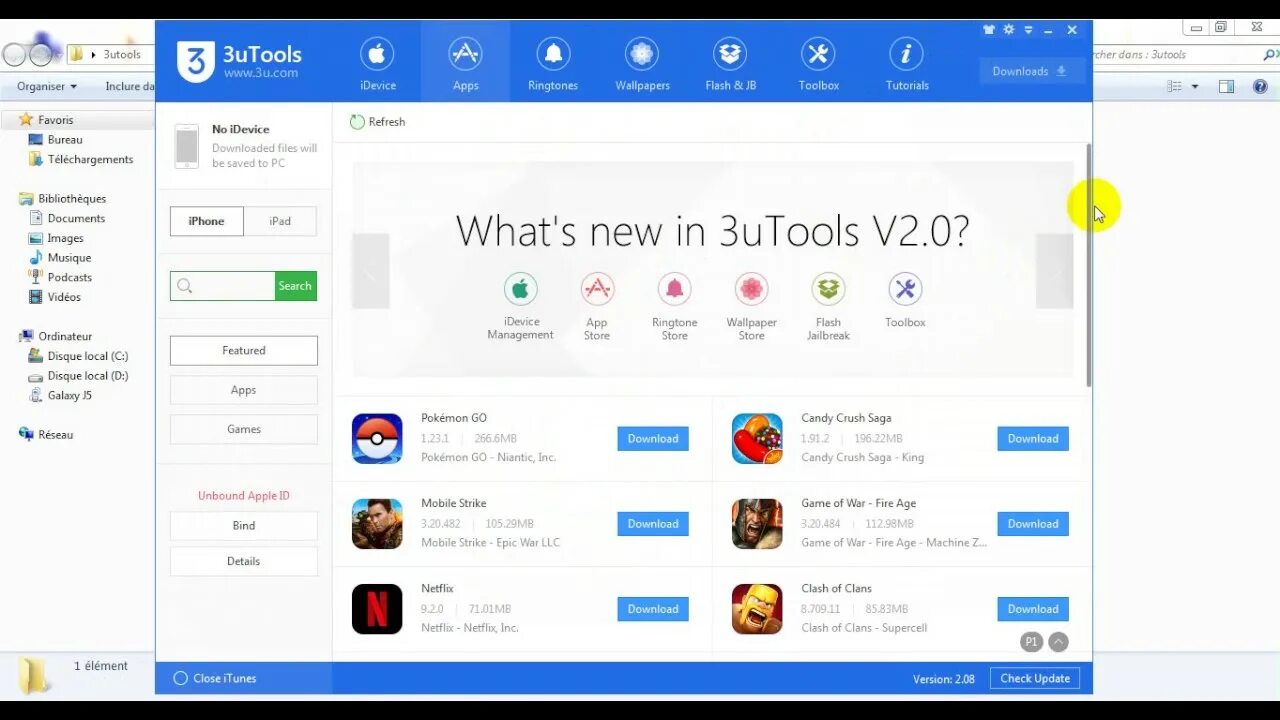Click the P1 page indicator
This screenshot has width=1280, height=720.
point(1031,642)
